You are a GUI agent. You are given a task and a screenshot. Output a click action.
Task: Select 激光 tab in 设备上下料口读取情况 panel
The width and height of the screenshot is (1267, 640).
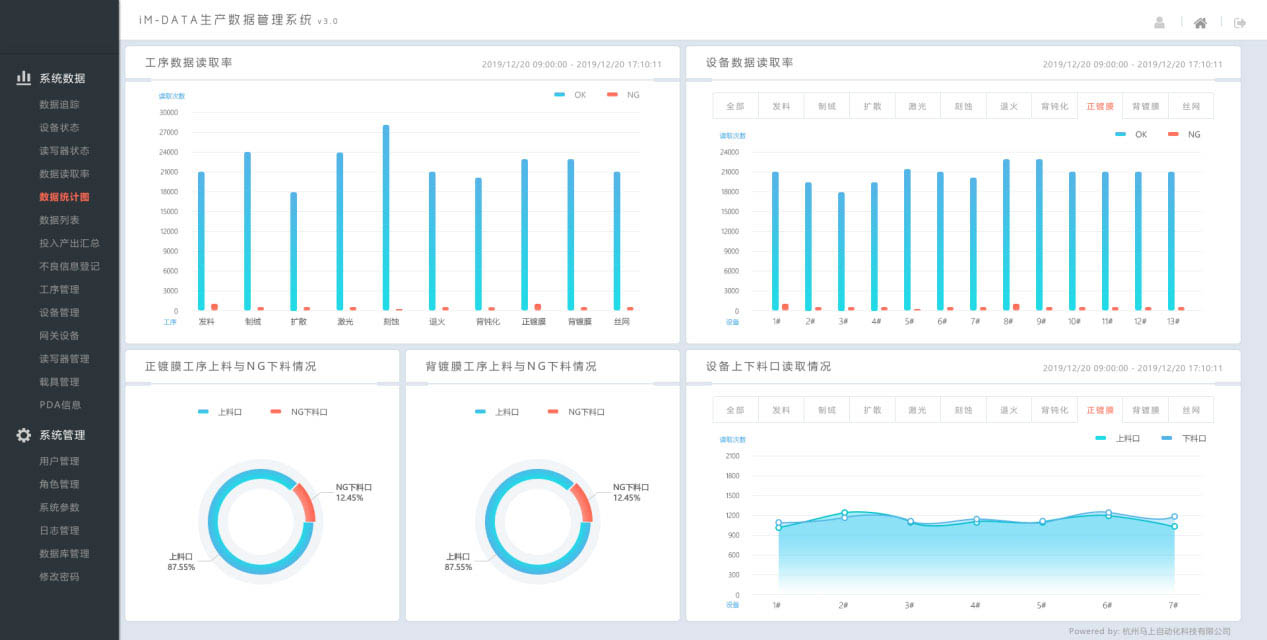coord(917,410)
